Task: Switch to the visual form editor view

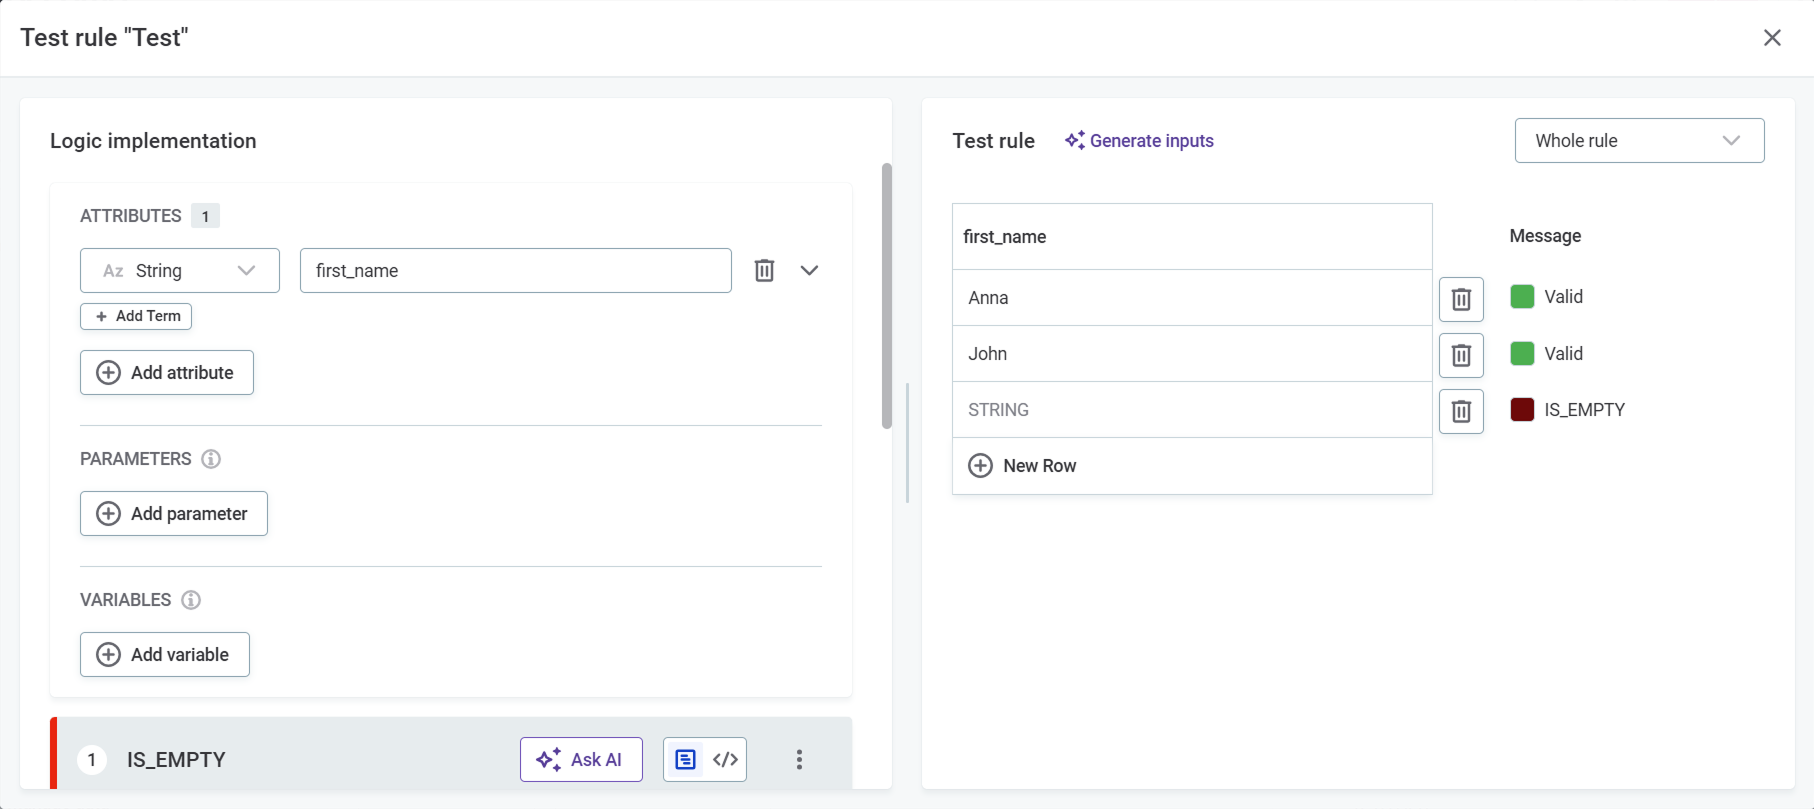Action: click(685, 760)
